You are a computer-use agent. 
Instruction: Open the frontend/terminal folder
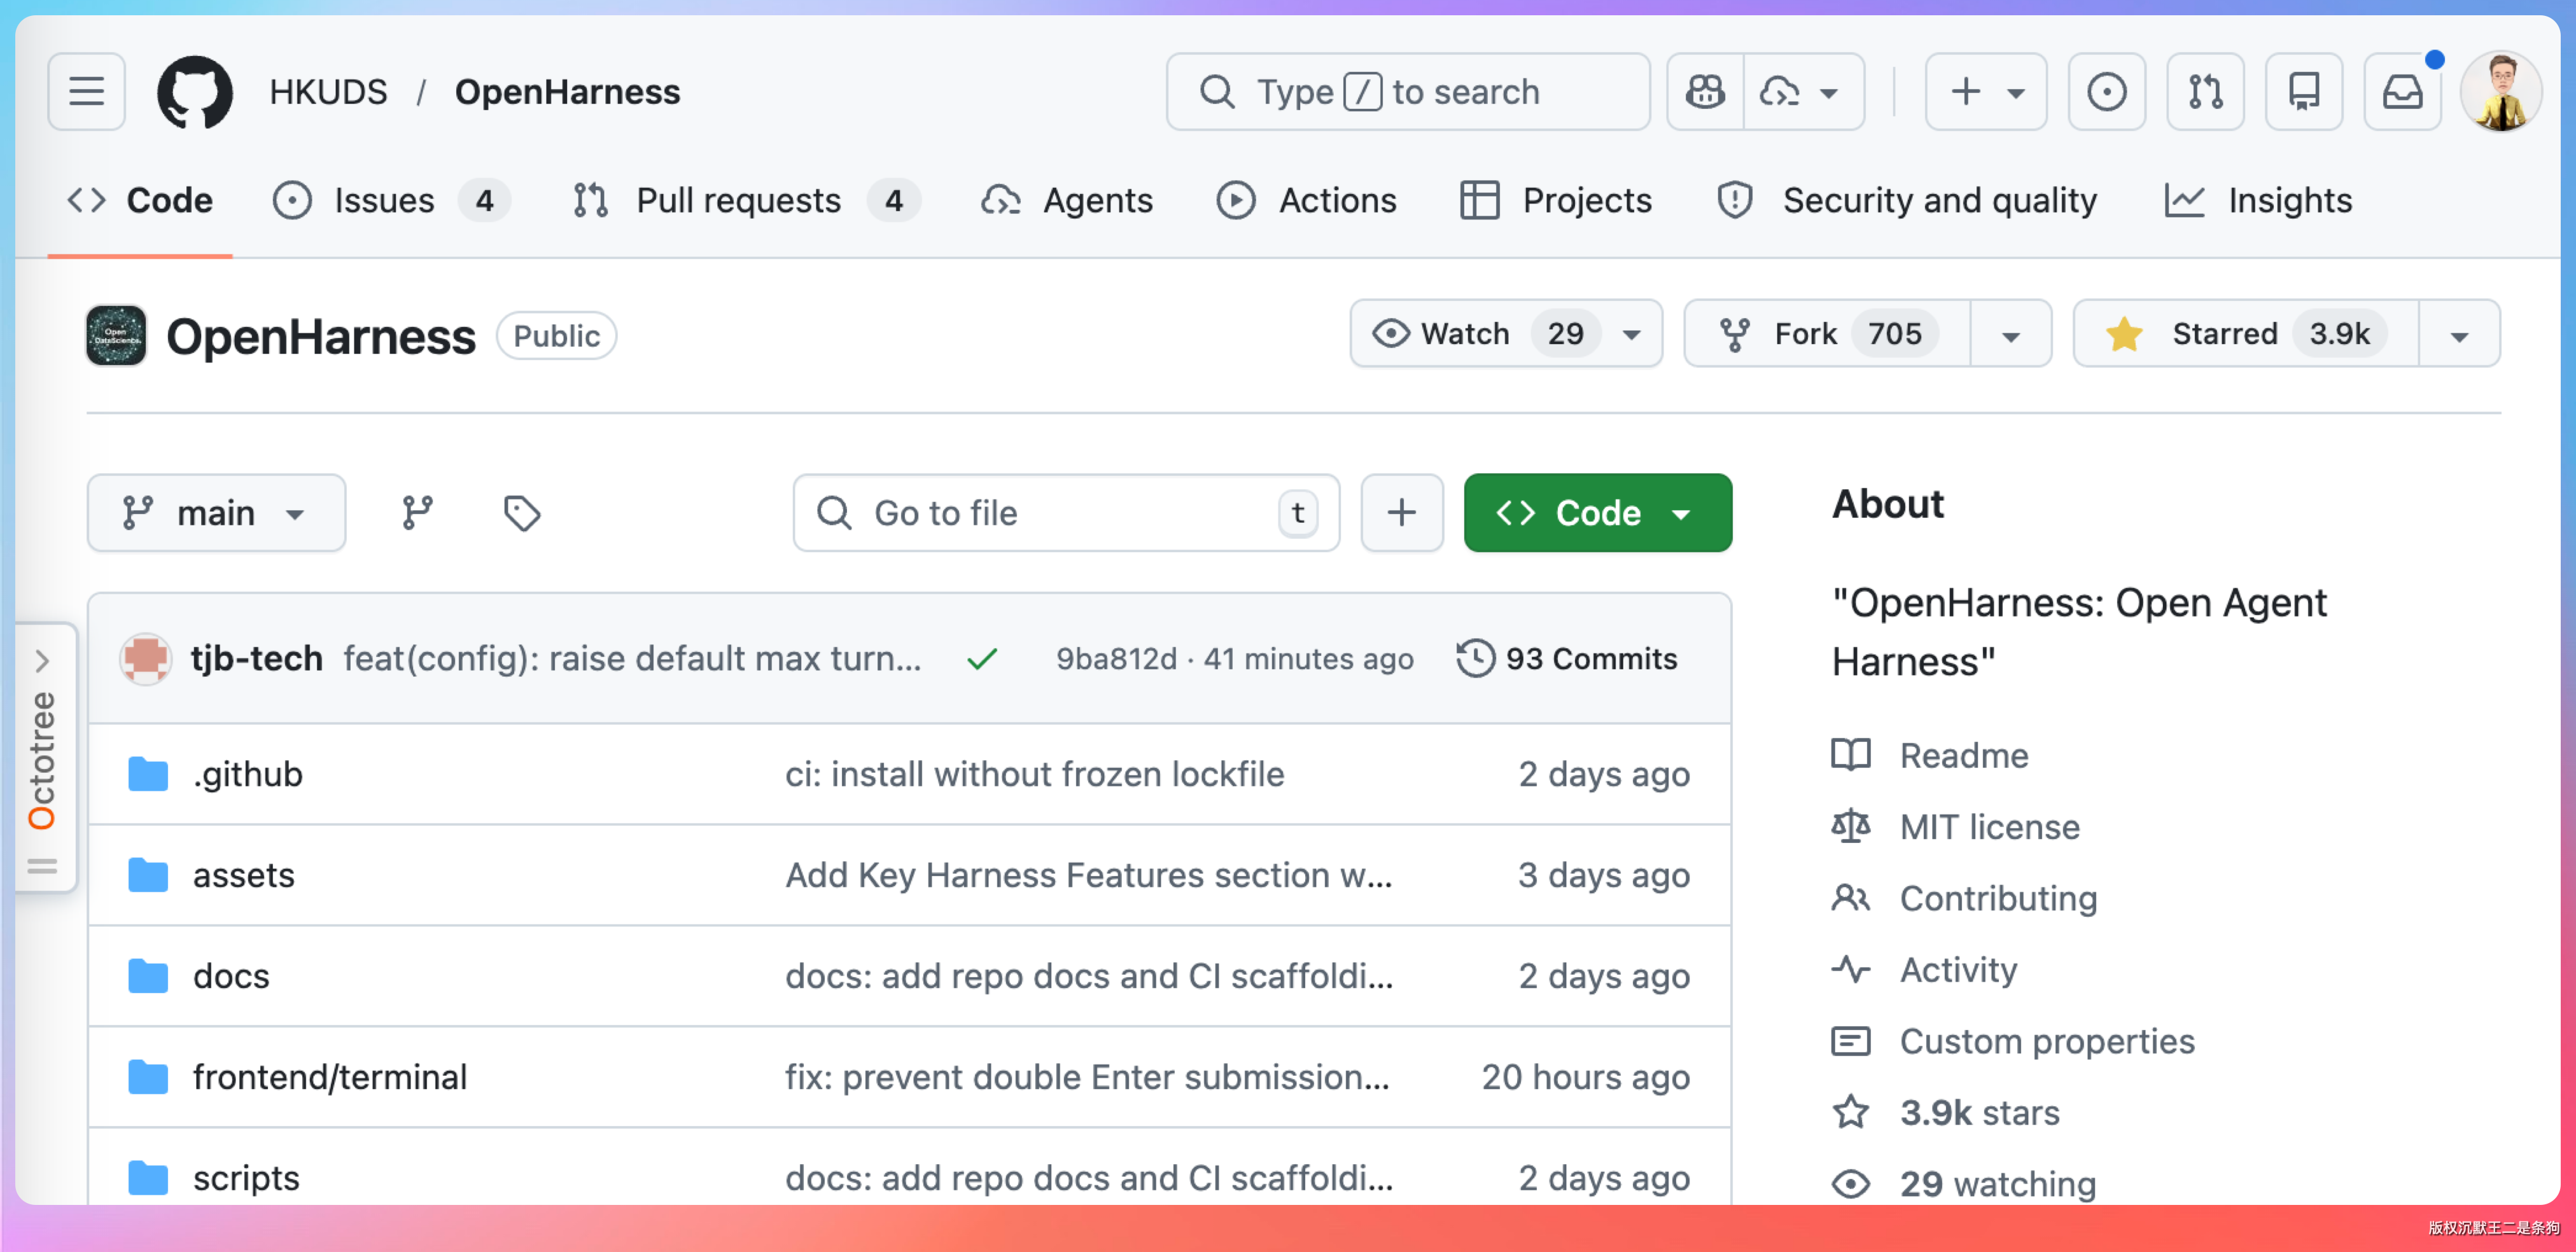329,1077
